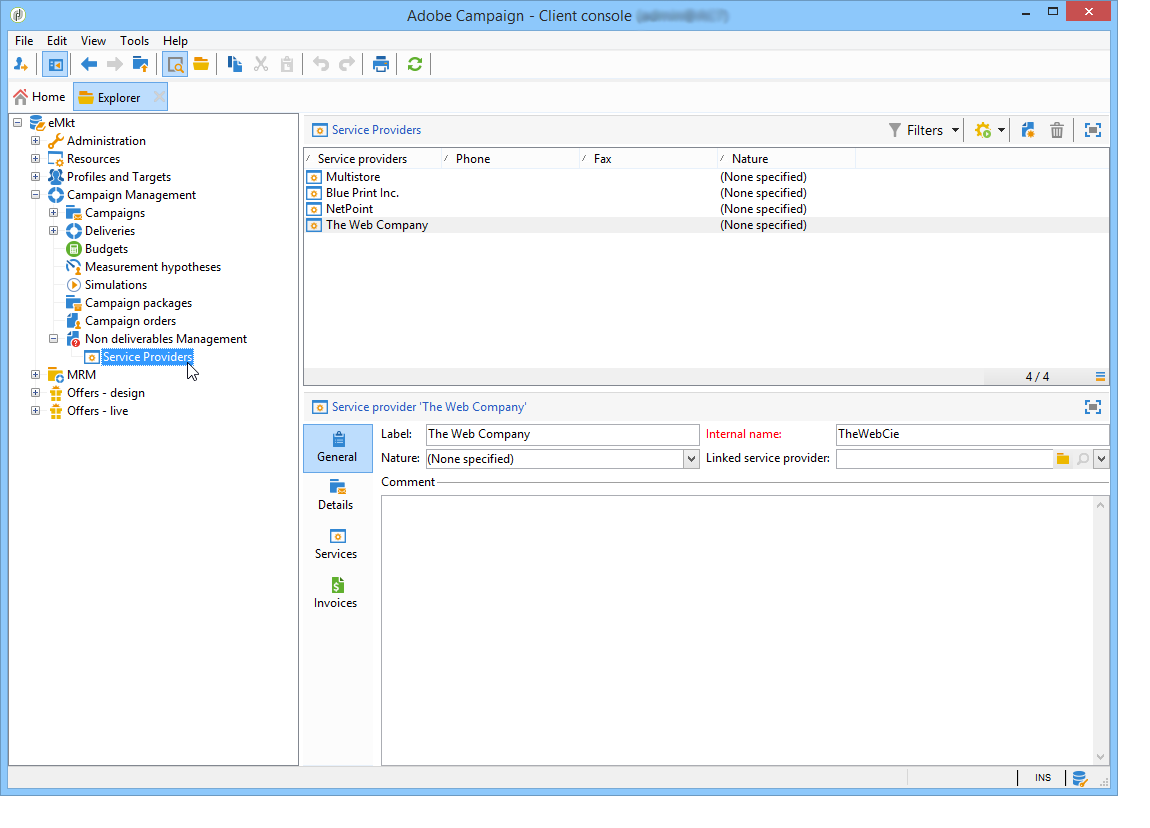
Task: Collapse Non deliverables Management node
Action: [x=54, y=339]
